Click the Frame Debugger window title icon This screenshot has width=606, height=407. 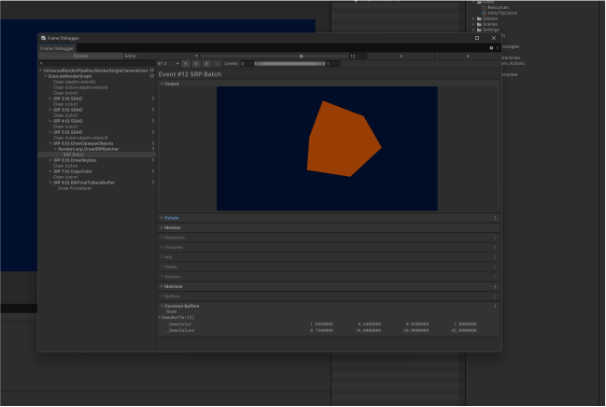point(43,38)
